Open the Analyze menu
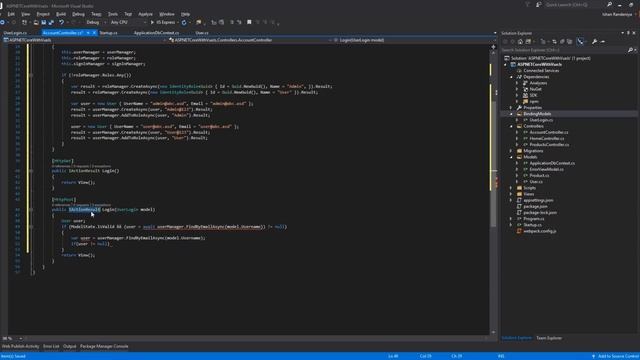The height and width of the screenshot is (360, 640). [x=145, y=14]
